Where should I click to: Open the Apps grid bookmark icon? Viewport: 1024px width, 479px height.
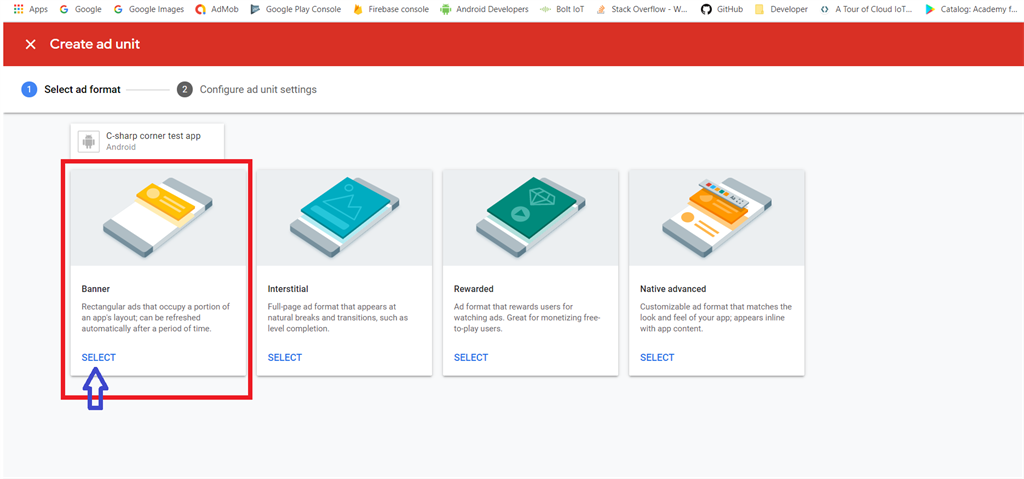18,9
